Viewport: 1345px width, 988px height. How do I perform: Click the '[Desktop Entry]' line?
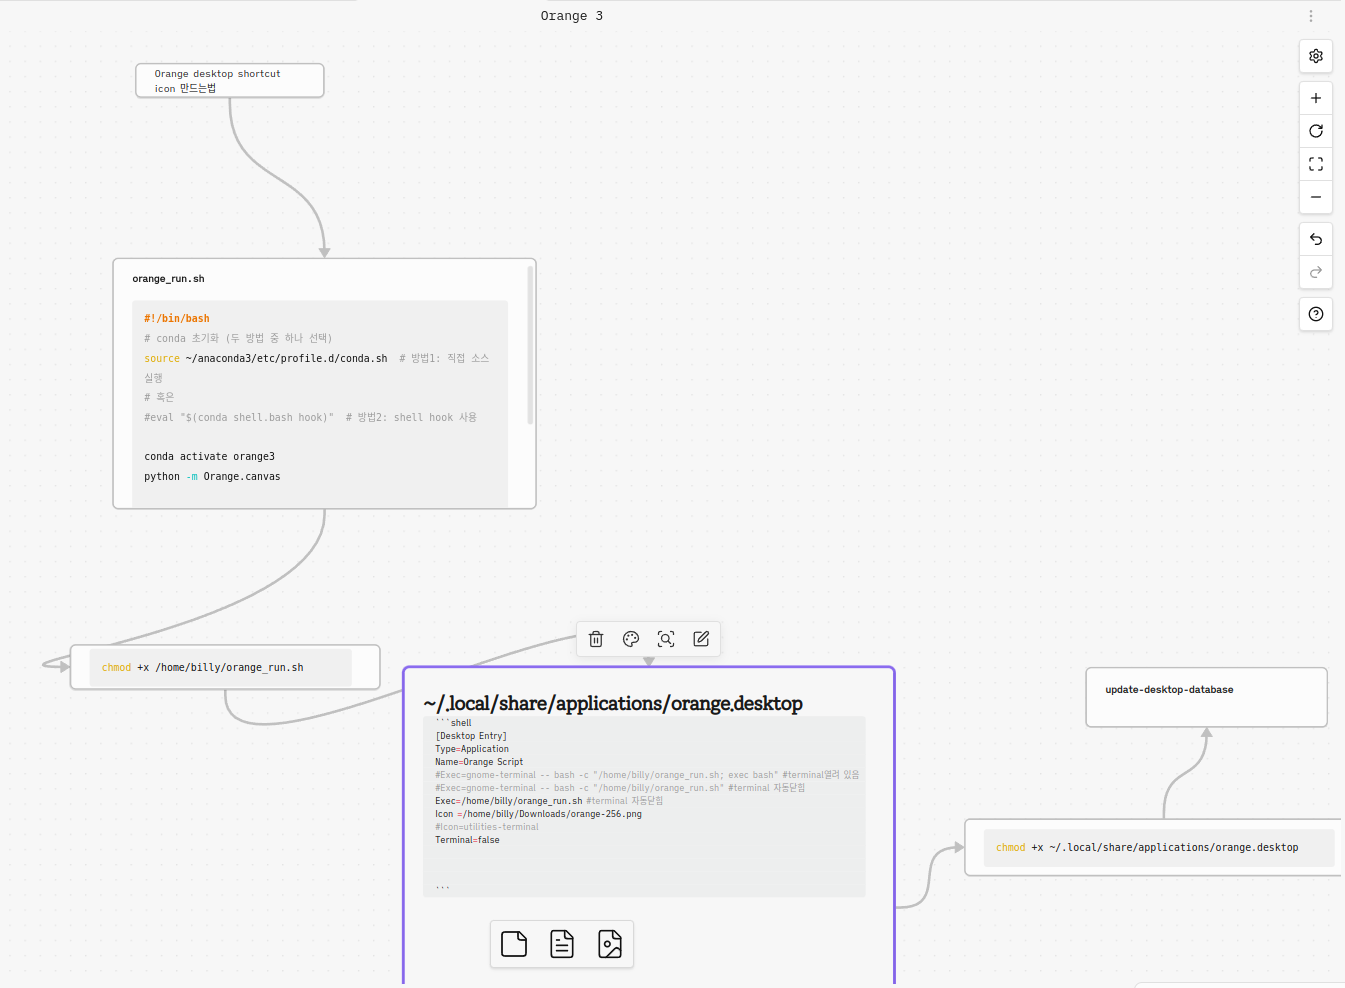471,736
